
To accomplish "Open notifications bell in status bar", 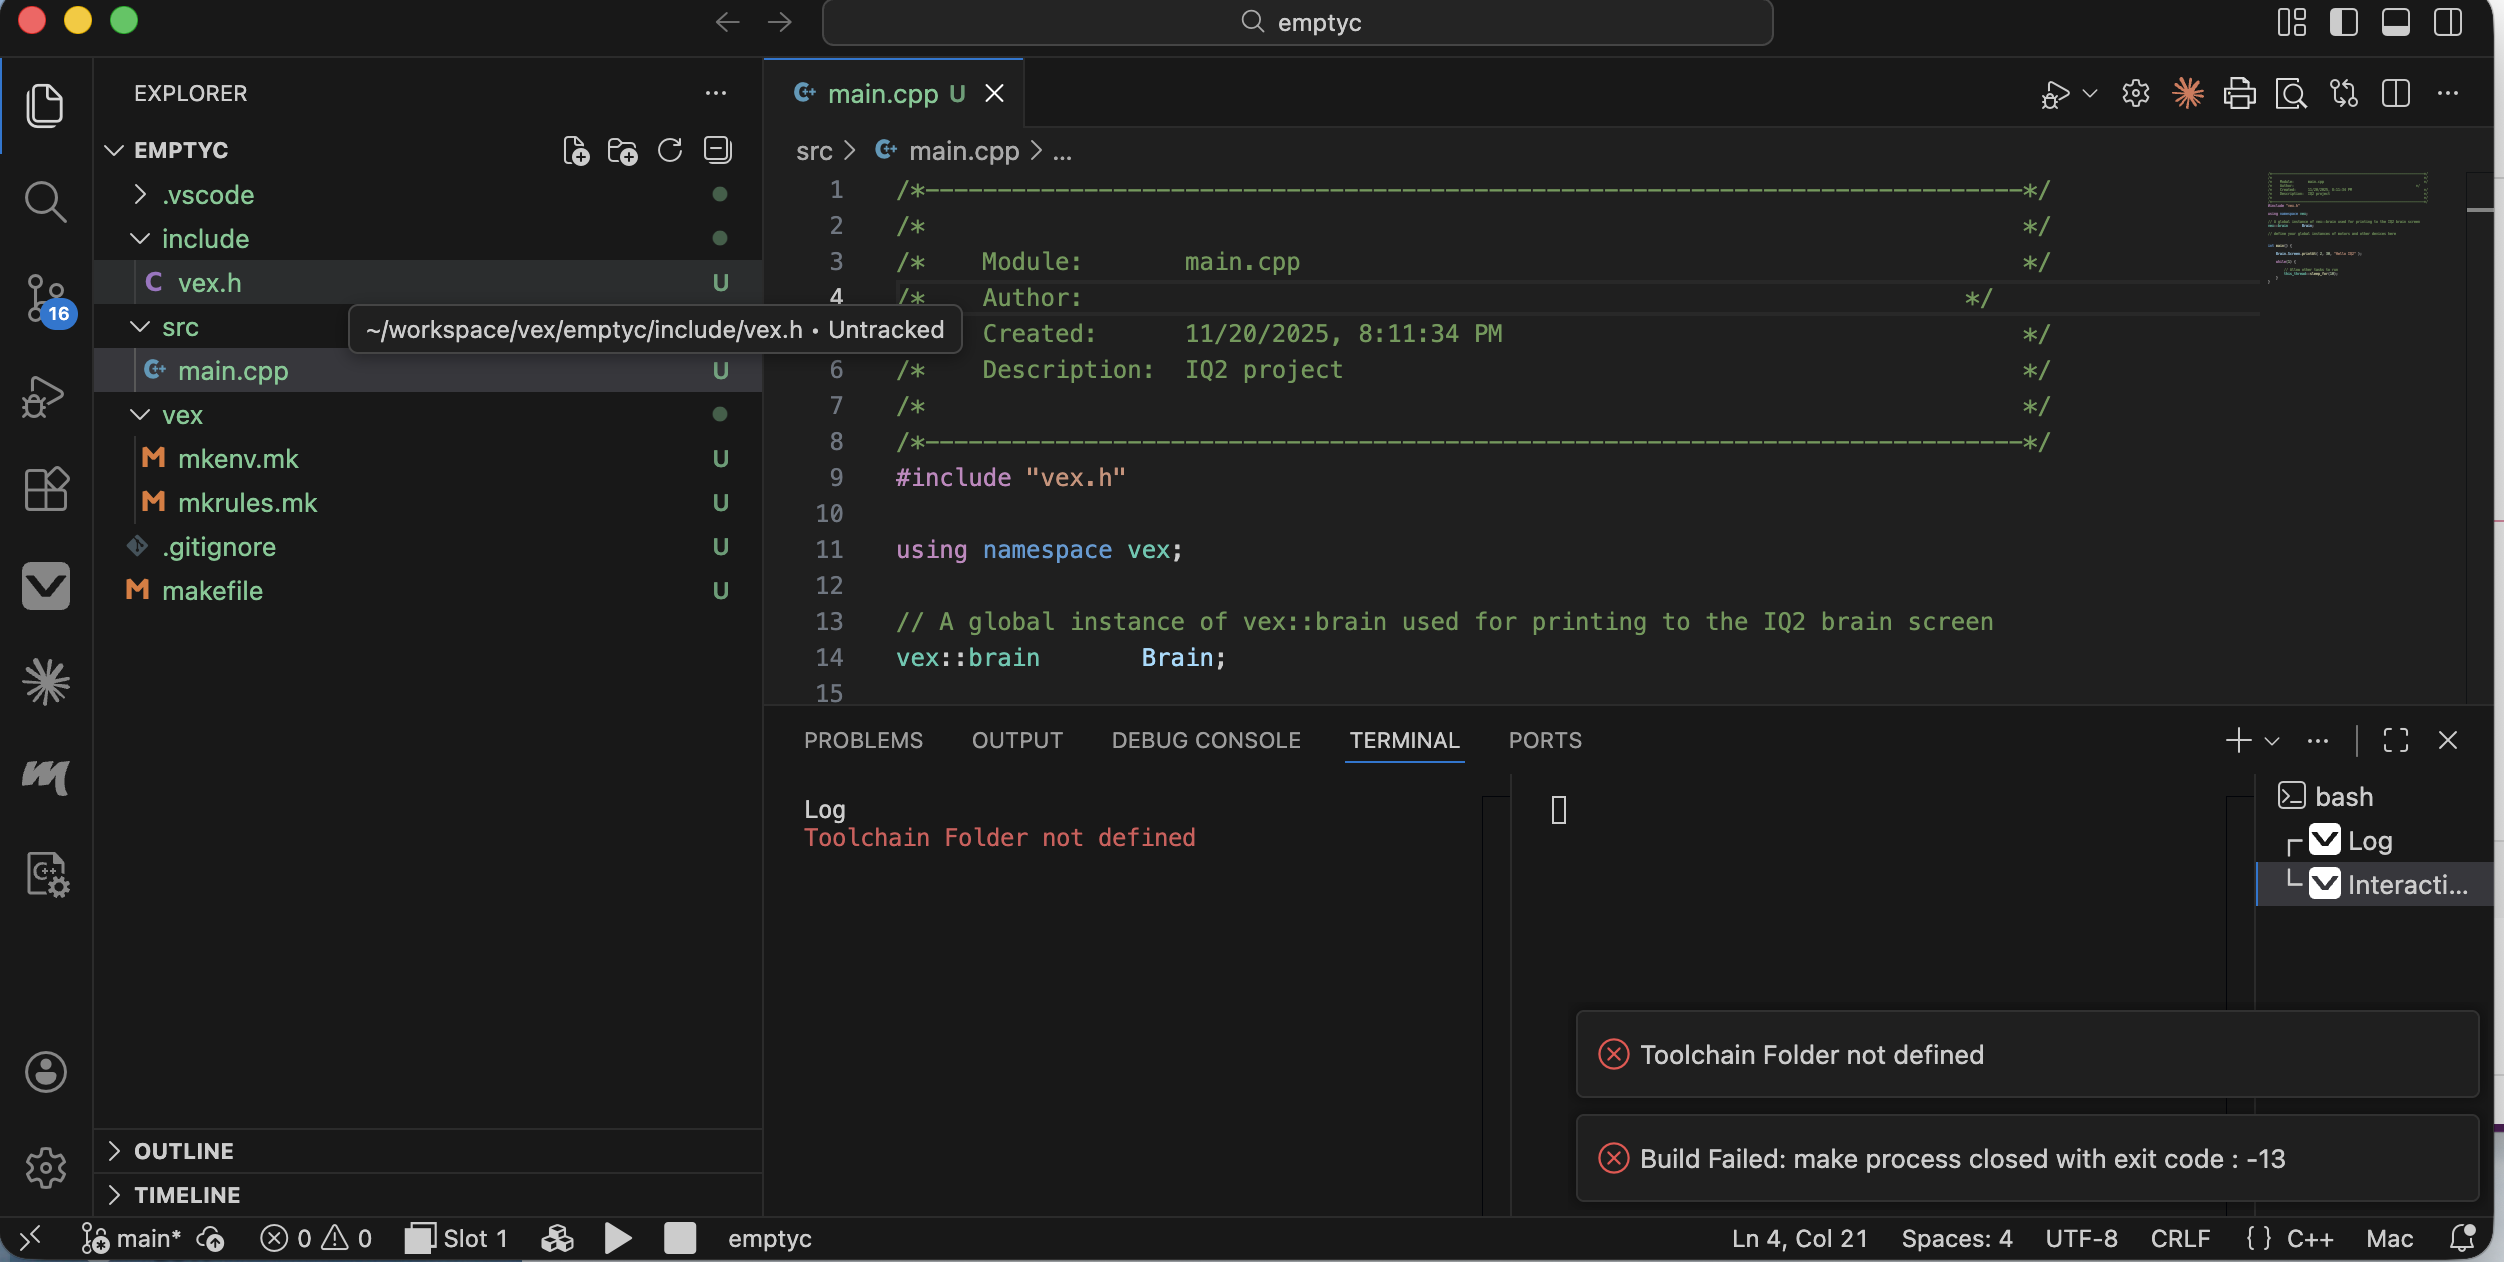I will point(2463,1239).
